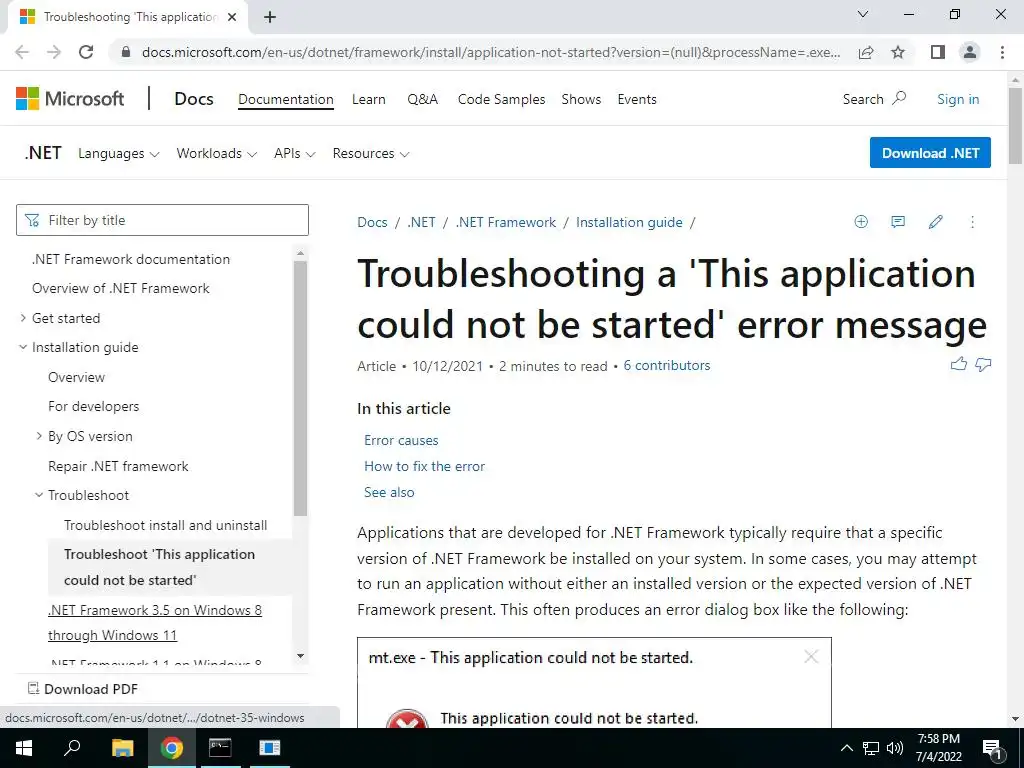Bookmark this page with the star icon

tap(899, 52)
